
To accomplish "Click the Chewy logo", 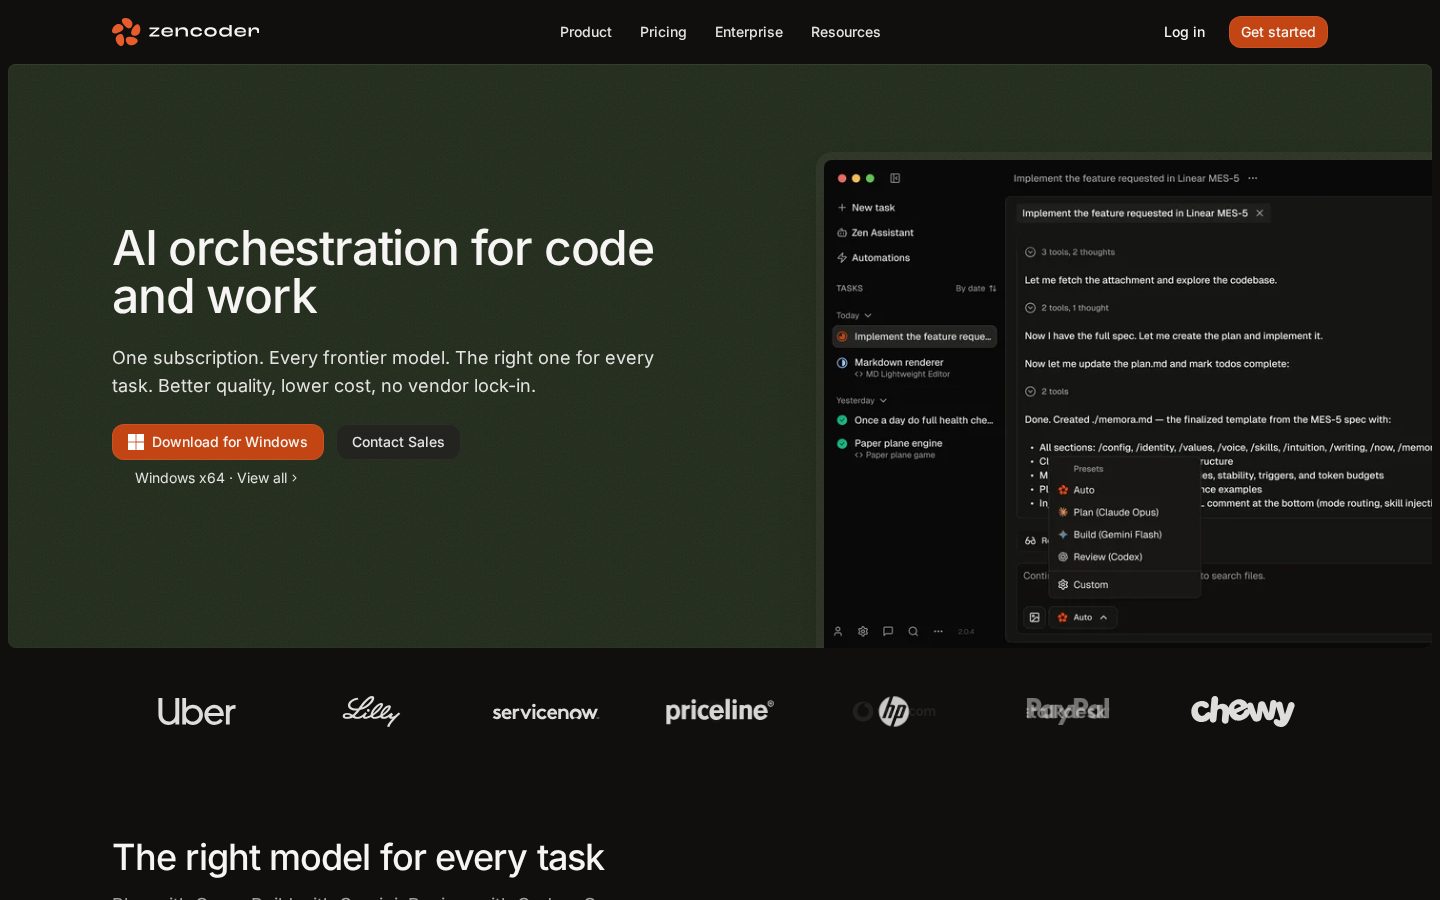I will [1242, 711].
